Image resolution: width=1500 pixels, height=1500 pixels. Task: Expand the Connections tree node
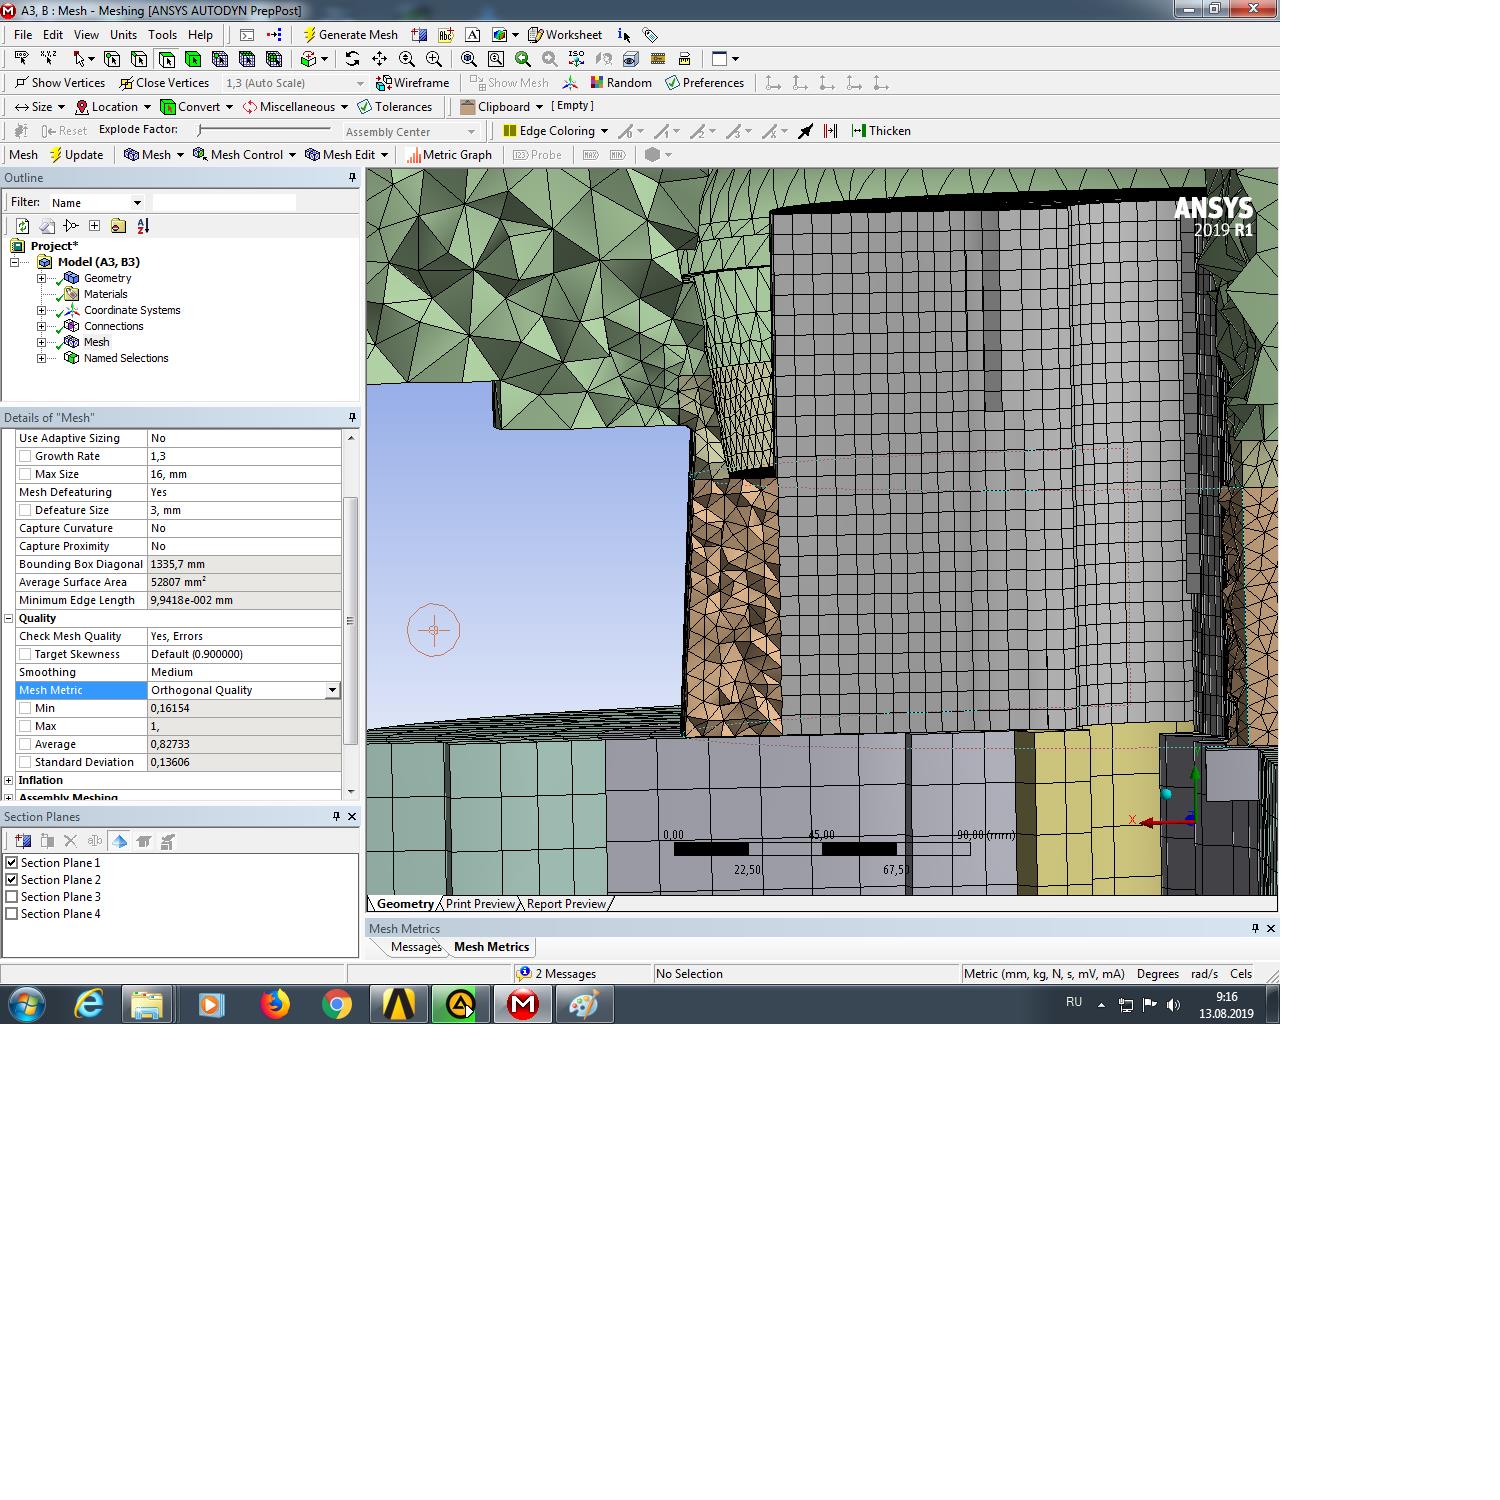[41, 326]
